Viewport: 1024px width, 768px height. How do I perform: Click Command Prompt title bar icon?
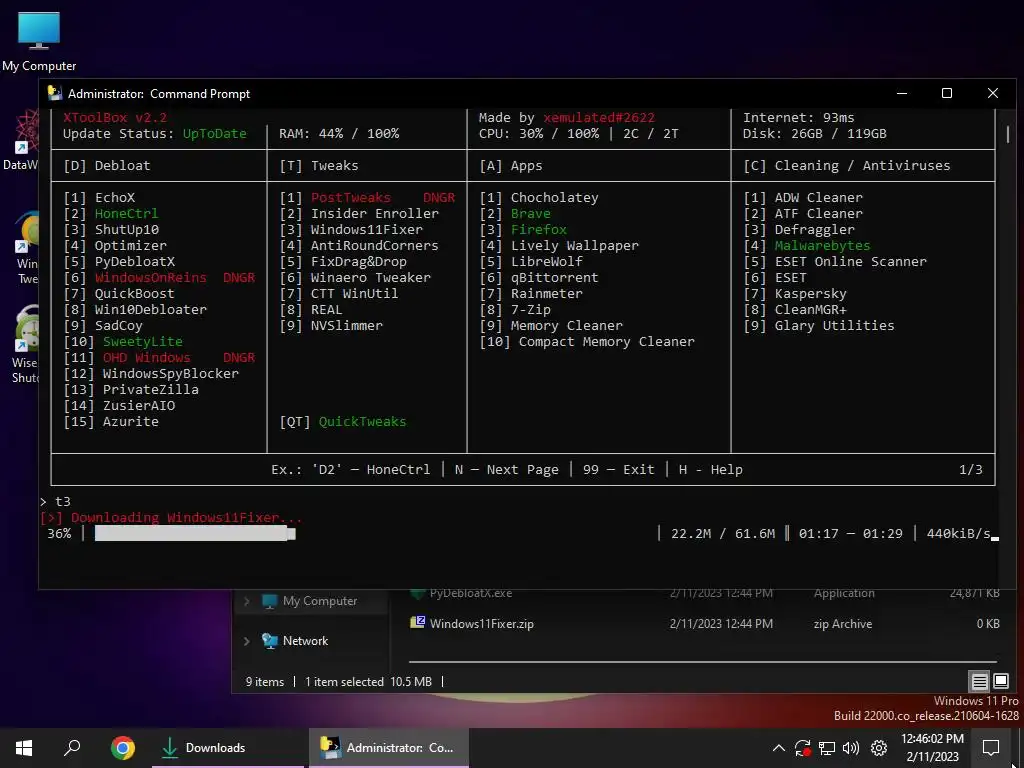point(55,93)
